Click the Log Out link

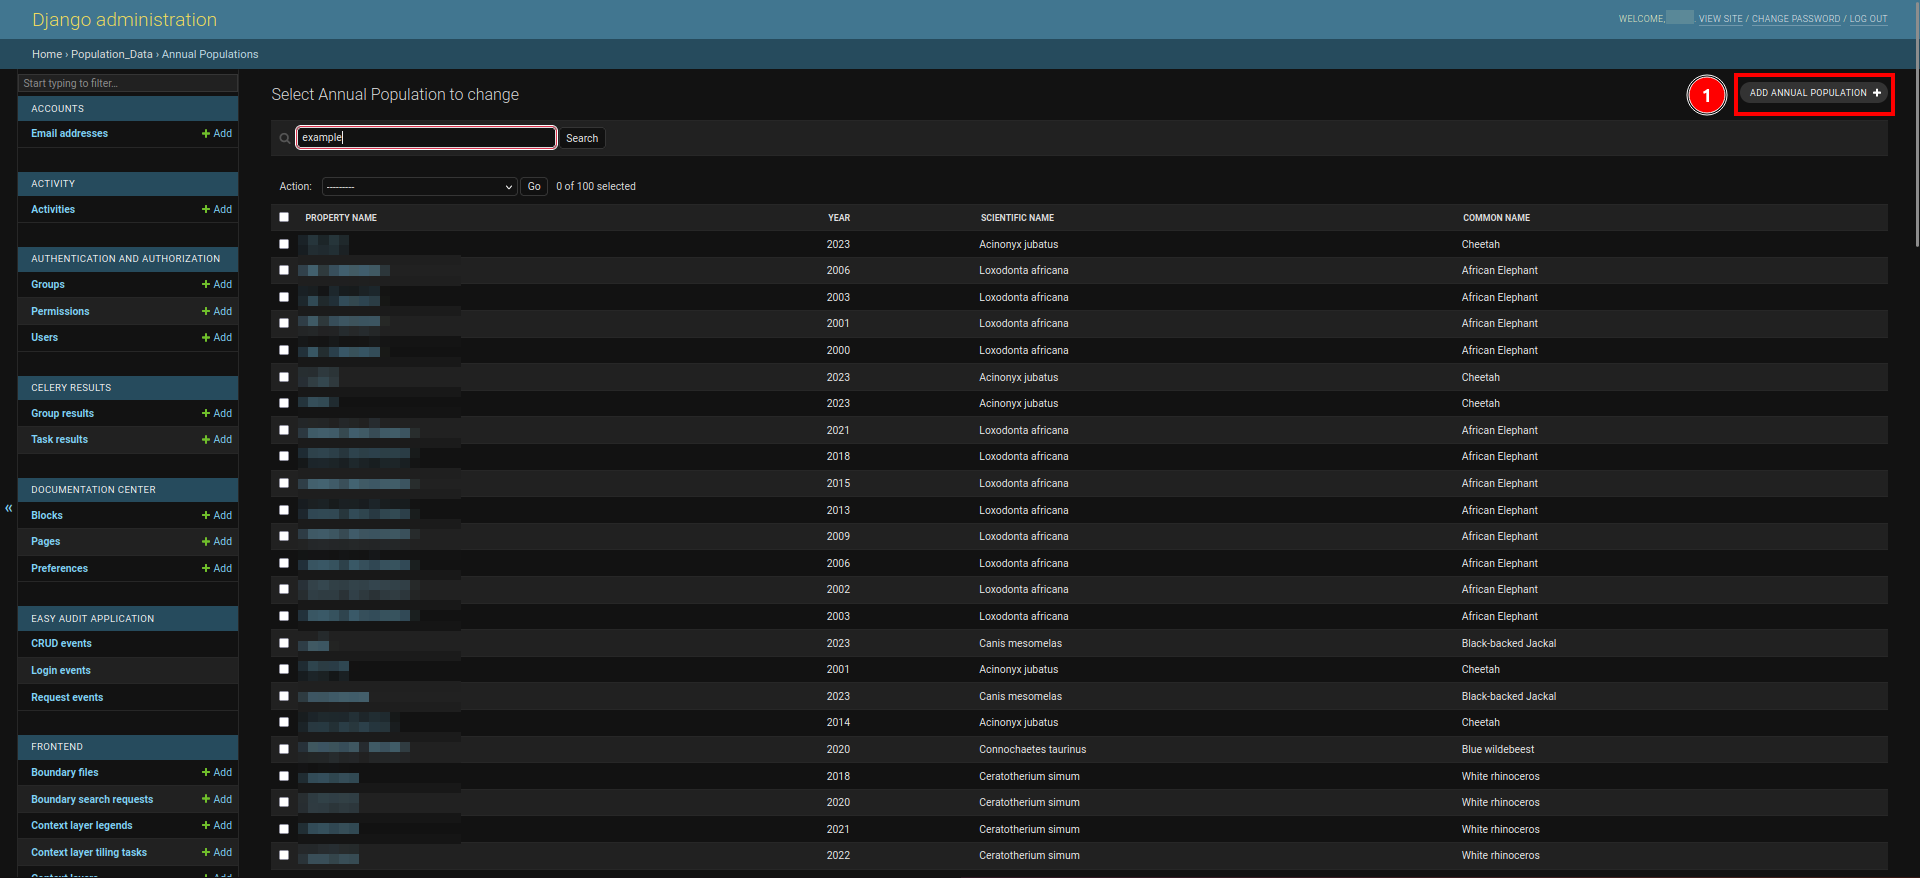[x=1868, y=19]
